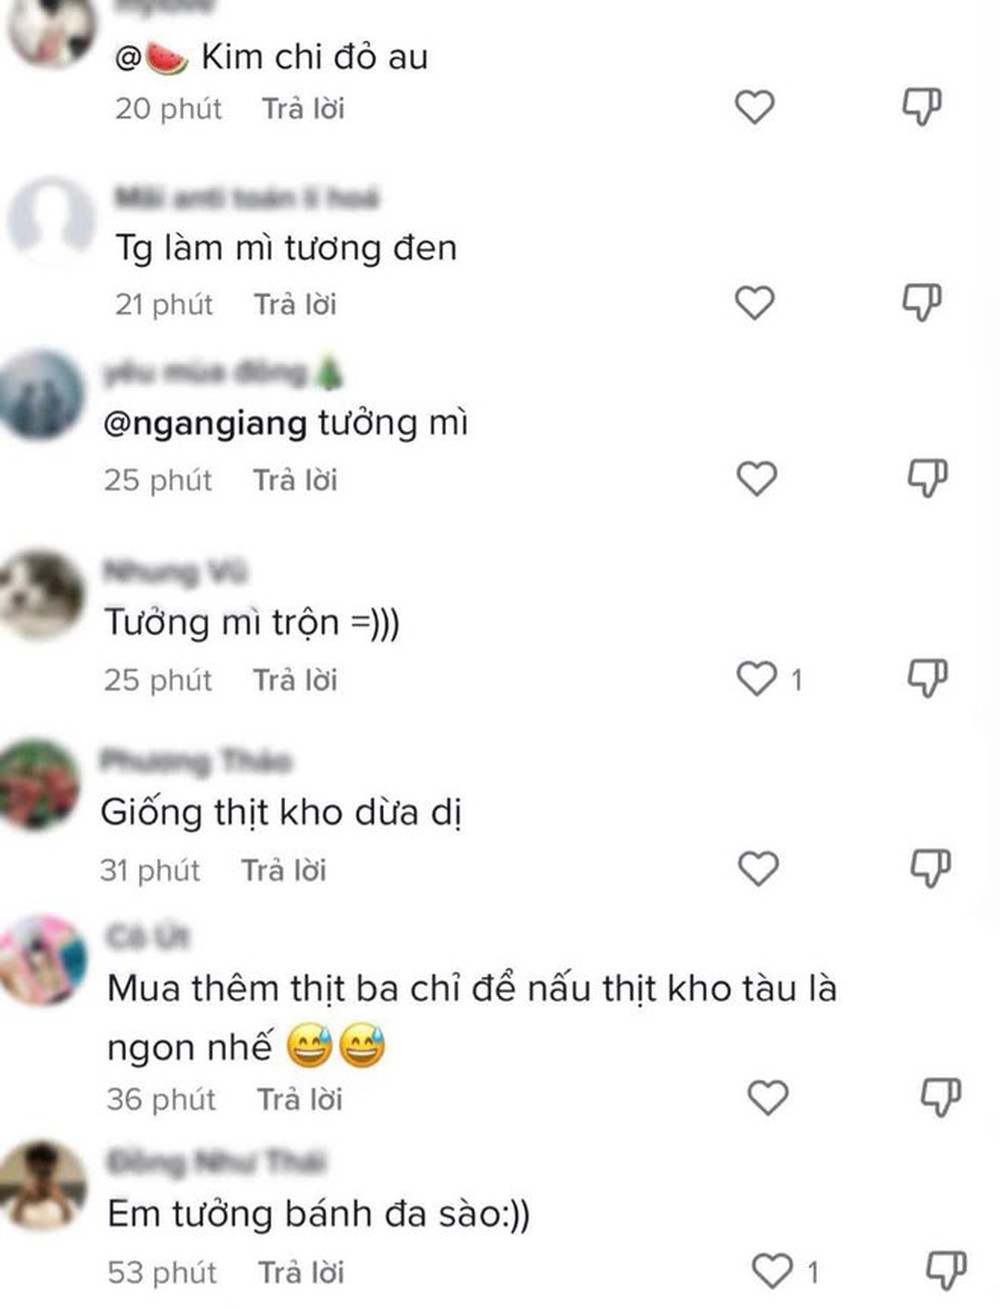Like the 'Tg làm mì tương đen' comment

click(754, 302)
